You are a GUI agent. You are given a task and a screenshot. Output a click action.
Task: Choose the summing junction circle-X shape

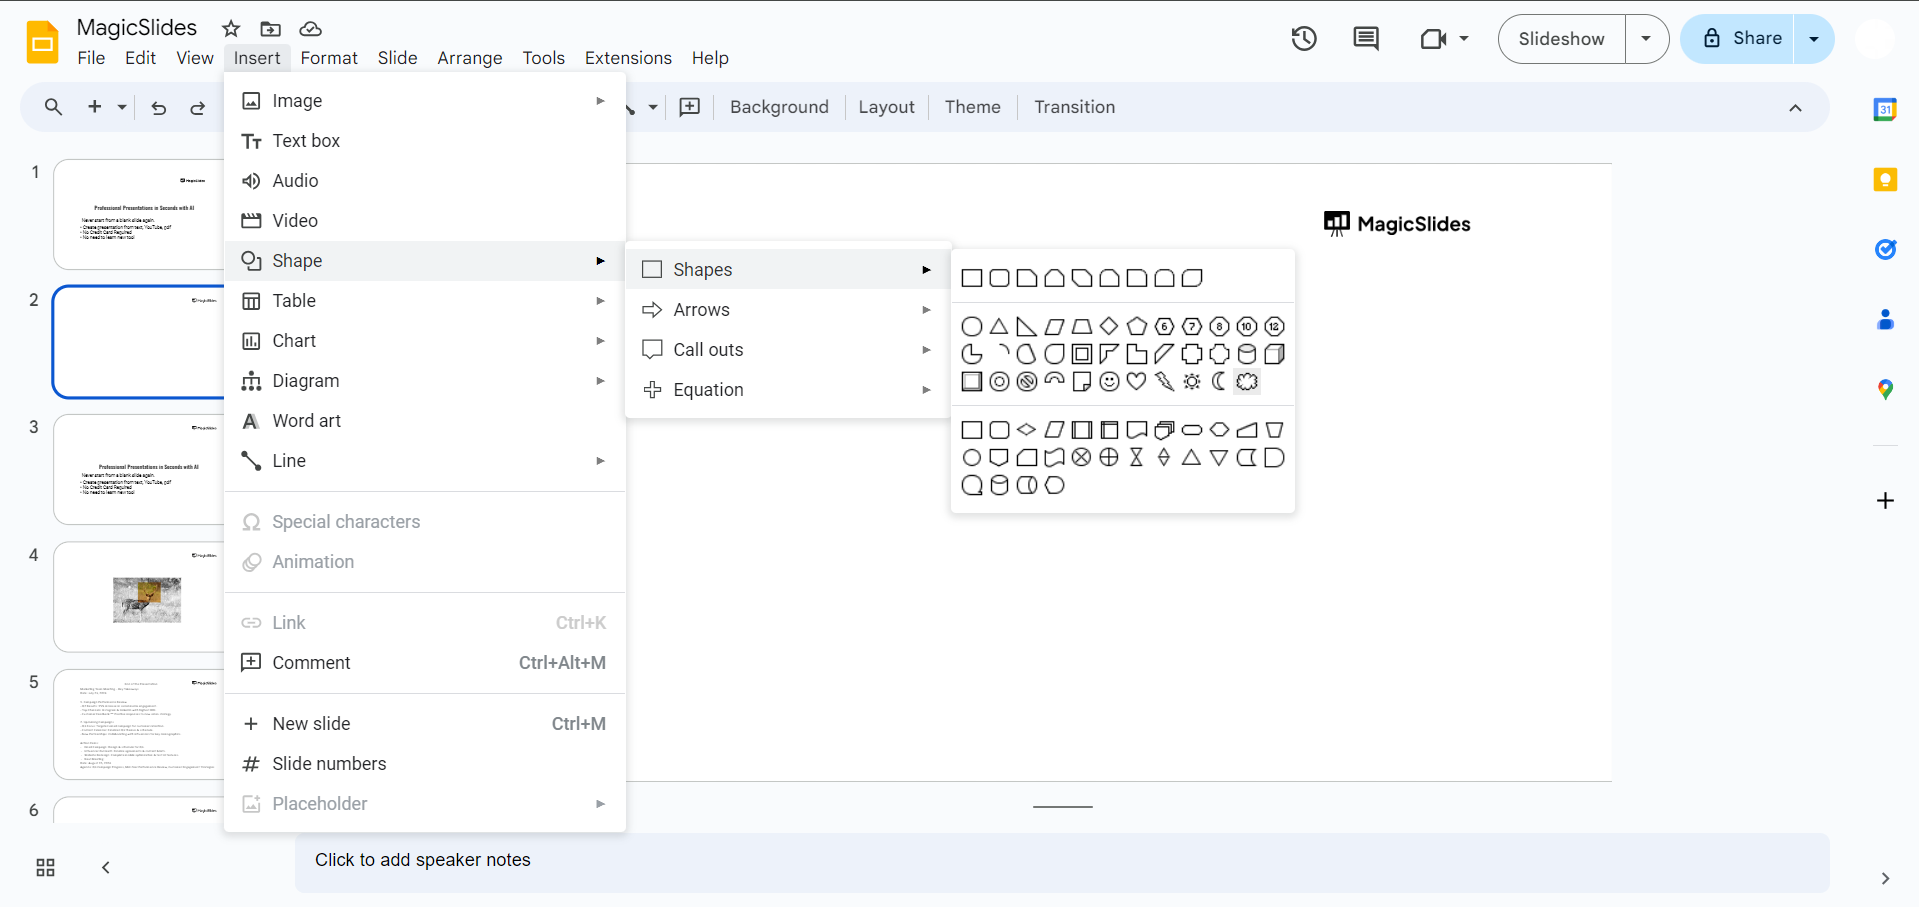click(1081, 458)
